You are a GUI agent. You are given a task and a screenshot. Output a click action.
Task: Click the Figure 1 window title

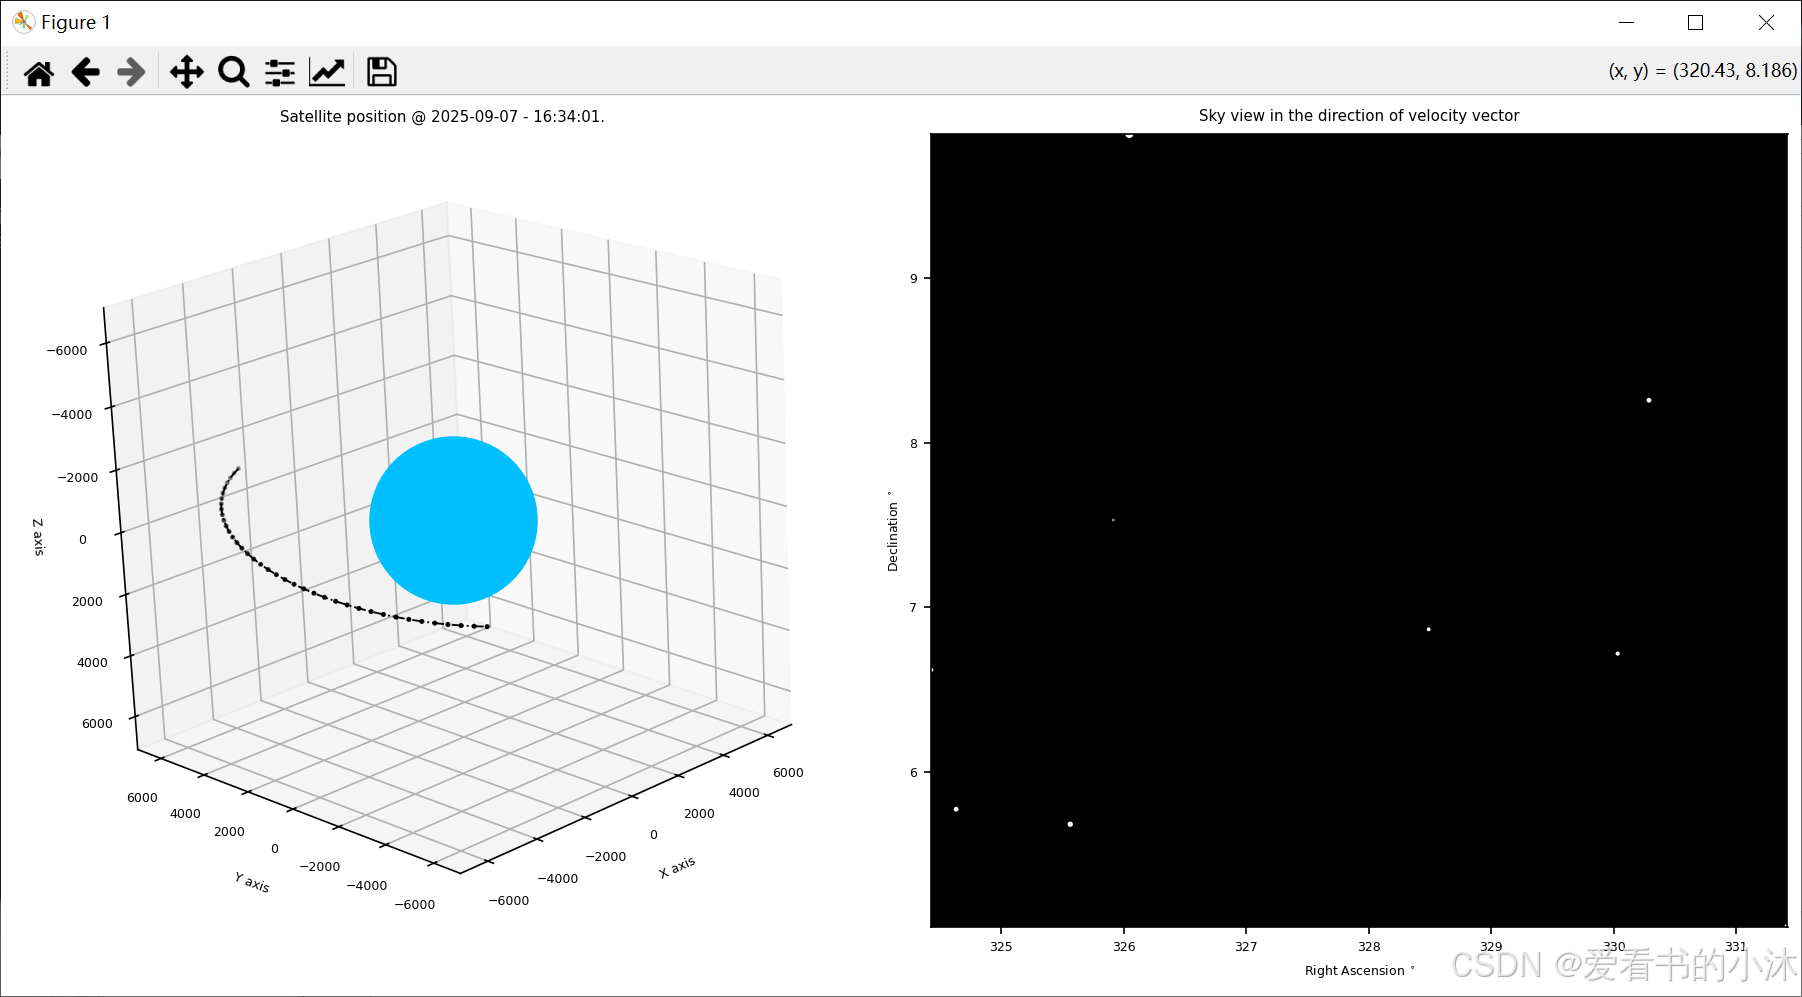click(74, 21)
